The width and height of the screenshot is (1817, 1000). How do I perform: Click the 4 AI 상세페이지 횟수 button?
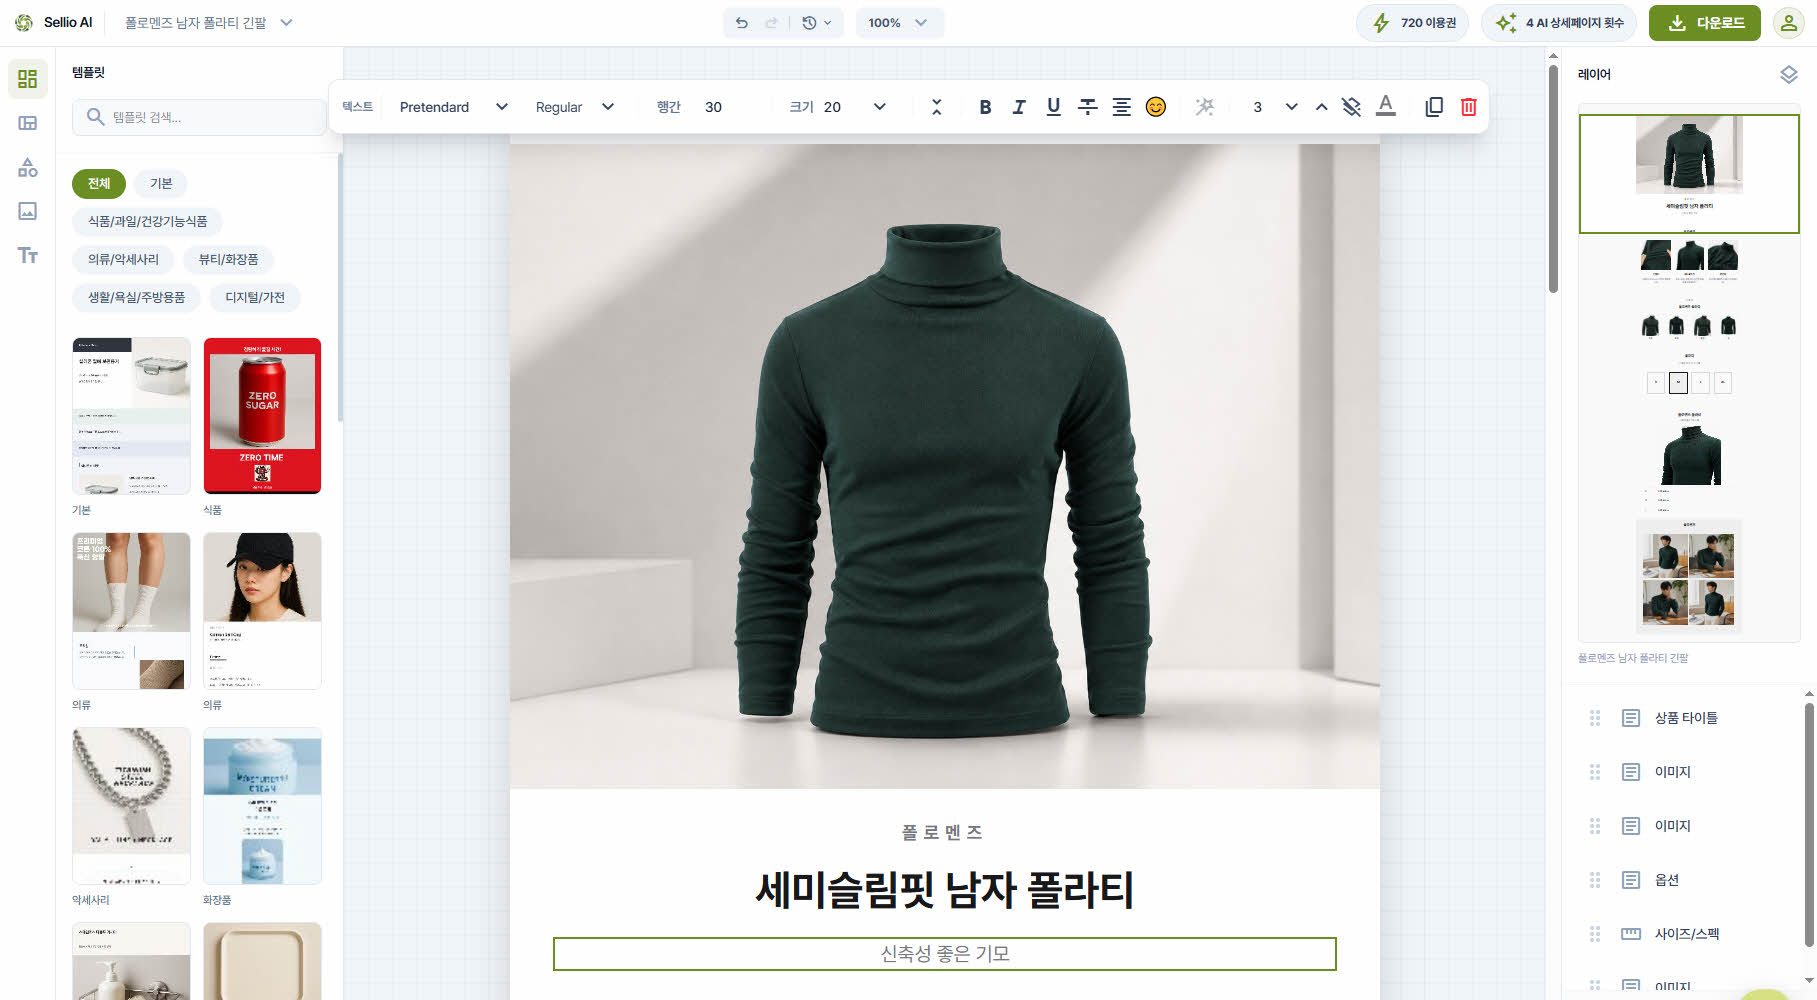[x=1558, y=22]
